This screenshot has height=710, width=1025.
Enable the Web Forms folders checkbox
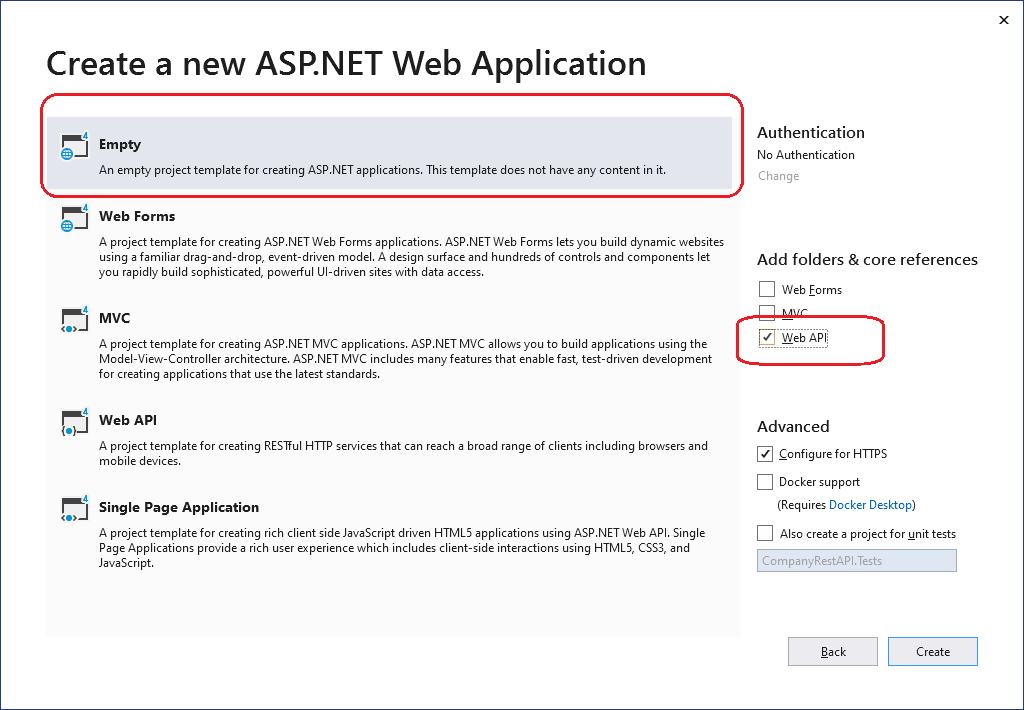point(767,289)
